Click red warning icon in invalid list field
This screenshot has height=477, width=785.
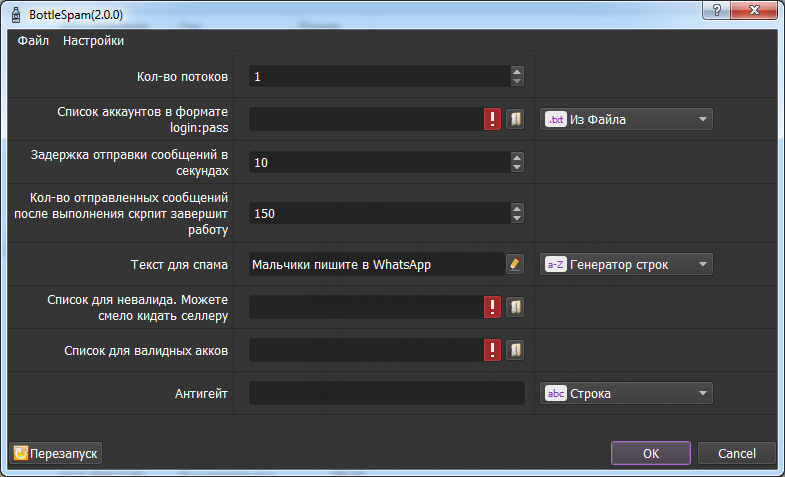(x=492, y=306)
